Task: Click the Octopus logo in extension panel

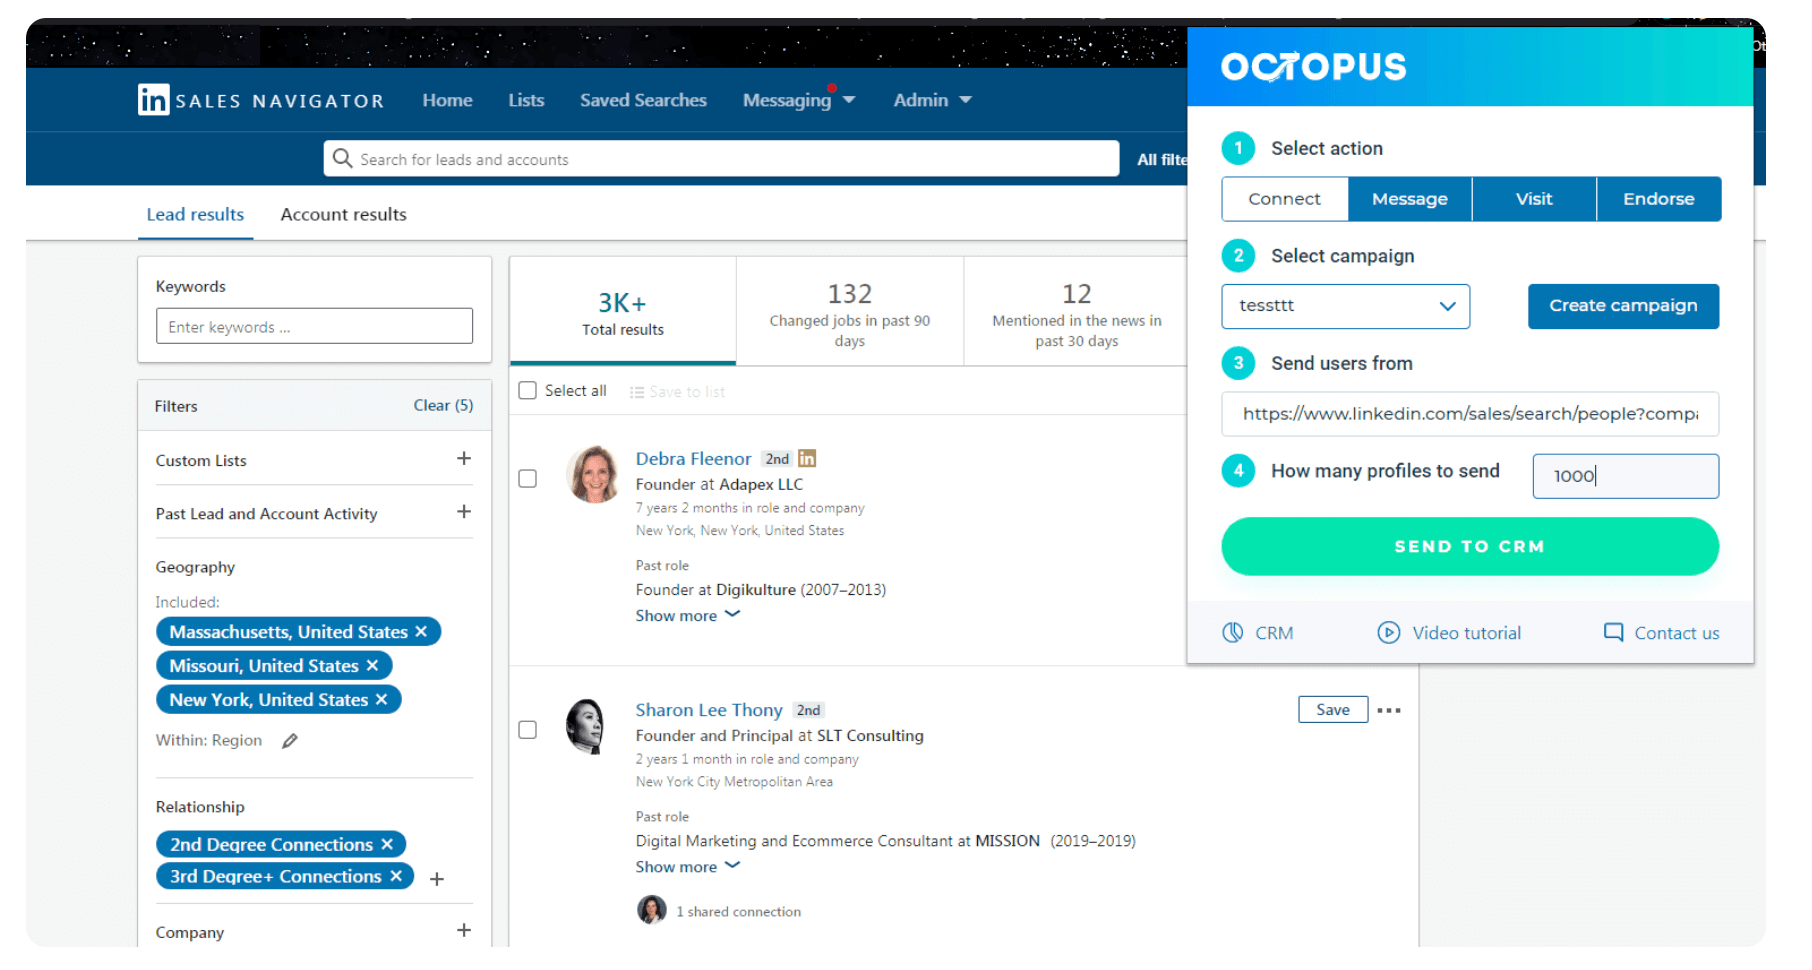Action: pyautogui.click(x=1313, y=66)
